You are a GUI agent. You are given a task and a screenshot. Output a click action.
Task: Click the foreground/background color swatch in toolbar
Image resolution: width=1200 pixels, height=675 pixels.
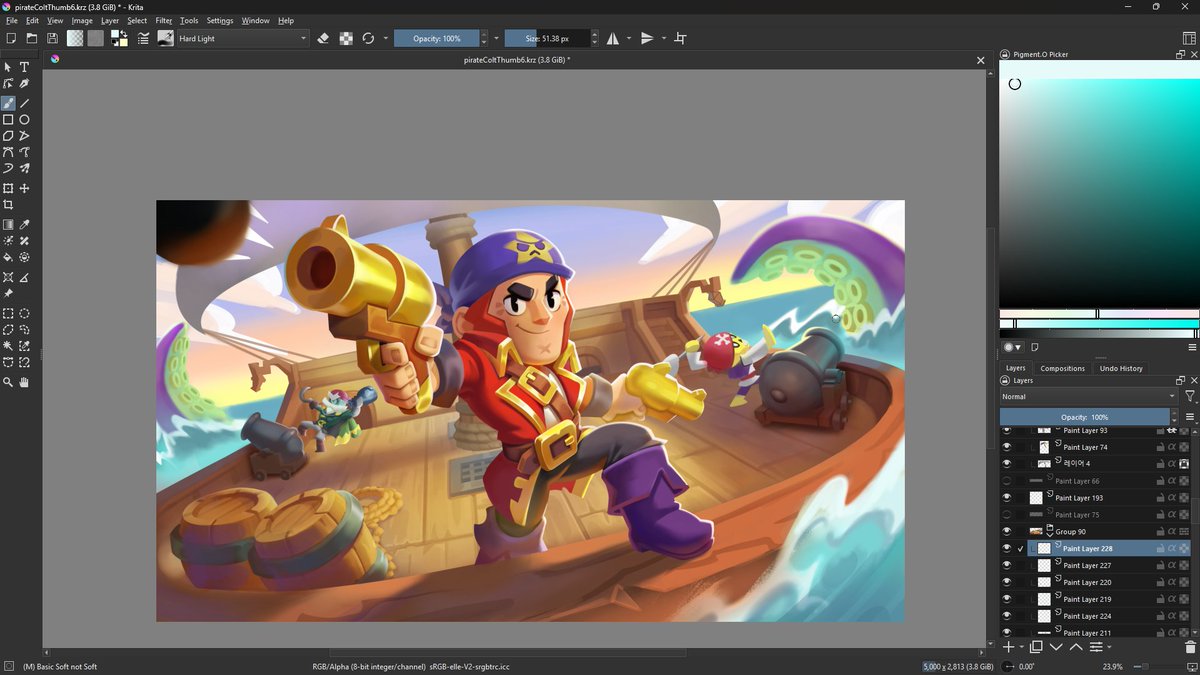click(119, 38)
